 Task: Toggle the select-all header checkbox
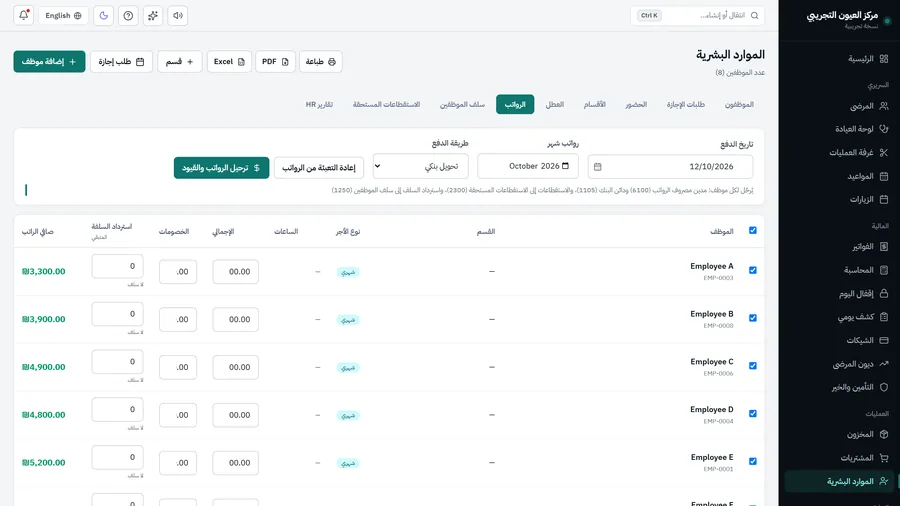752,231
